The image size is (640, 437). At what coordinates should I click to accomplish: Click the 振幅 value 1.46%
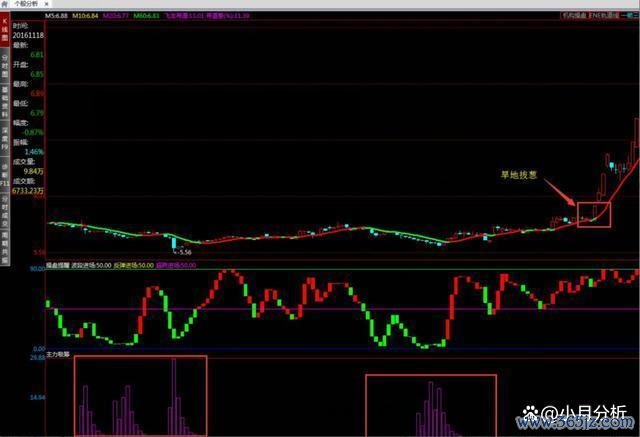(34, 152)
